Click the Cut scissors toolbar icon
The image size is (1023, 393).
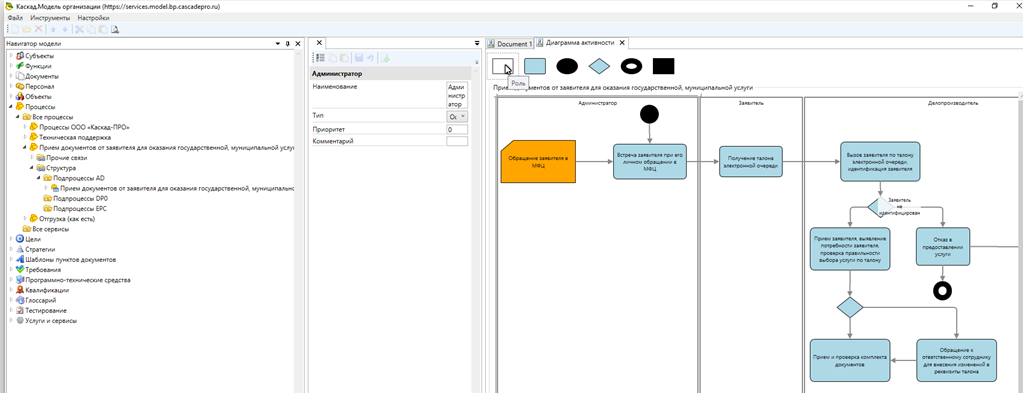tap(79, 29)
